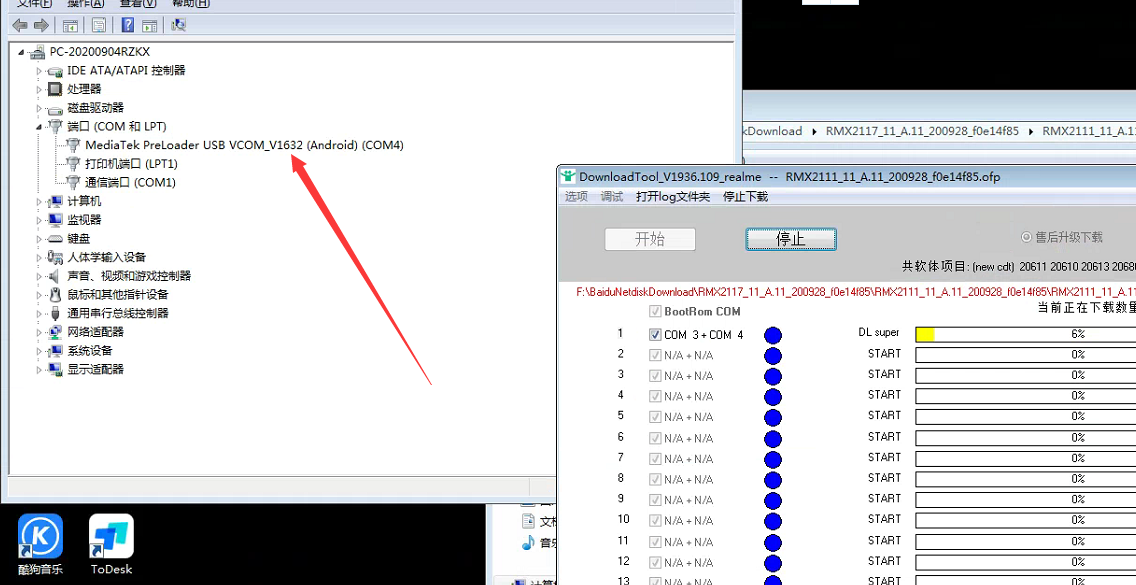This screenshot has height=585, width=1136.
Task: Open the 调试 menu in DownloadTool
Action: [611, 196]
